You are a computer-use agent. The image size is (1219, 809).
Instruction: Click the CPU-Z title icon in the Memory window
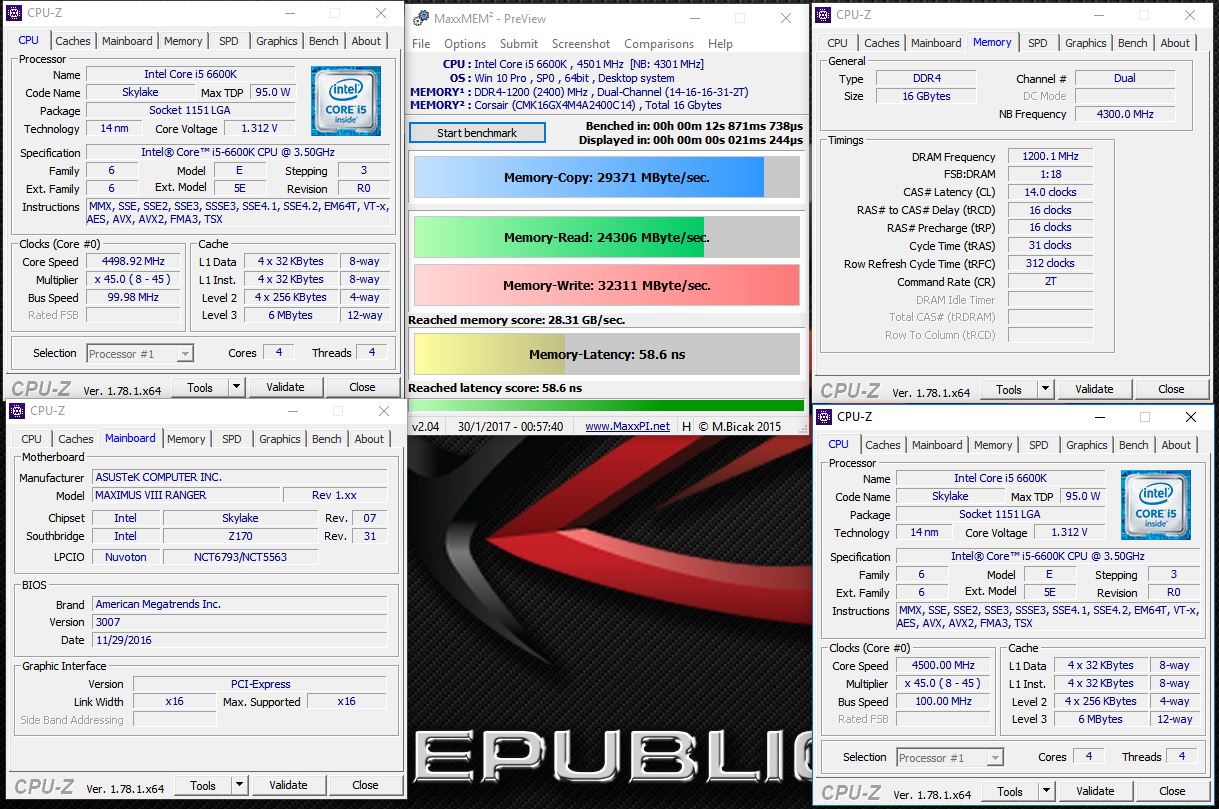pos(823,14)
